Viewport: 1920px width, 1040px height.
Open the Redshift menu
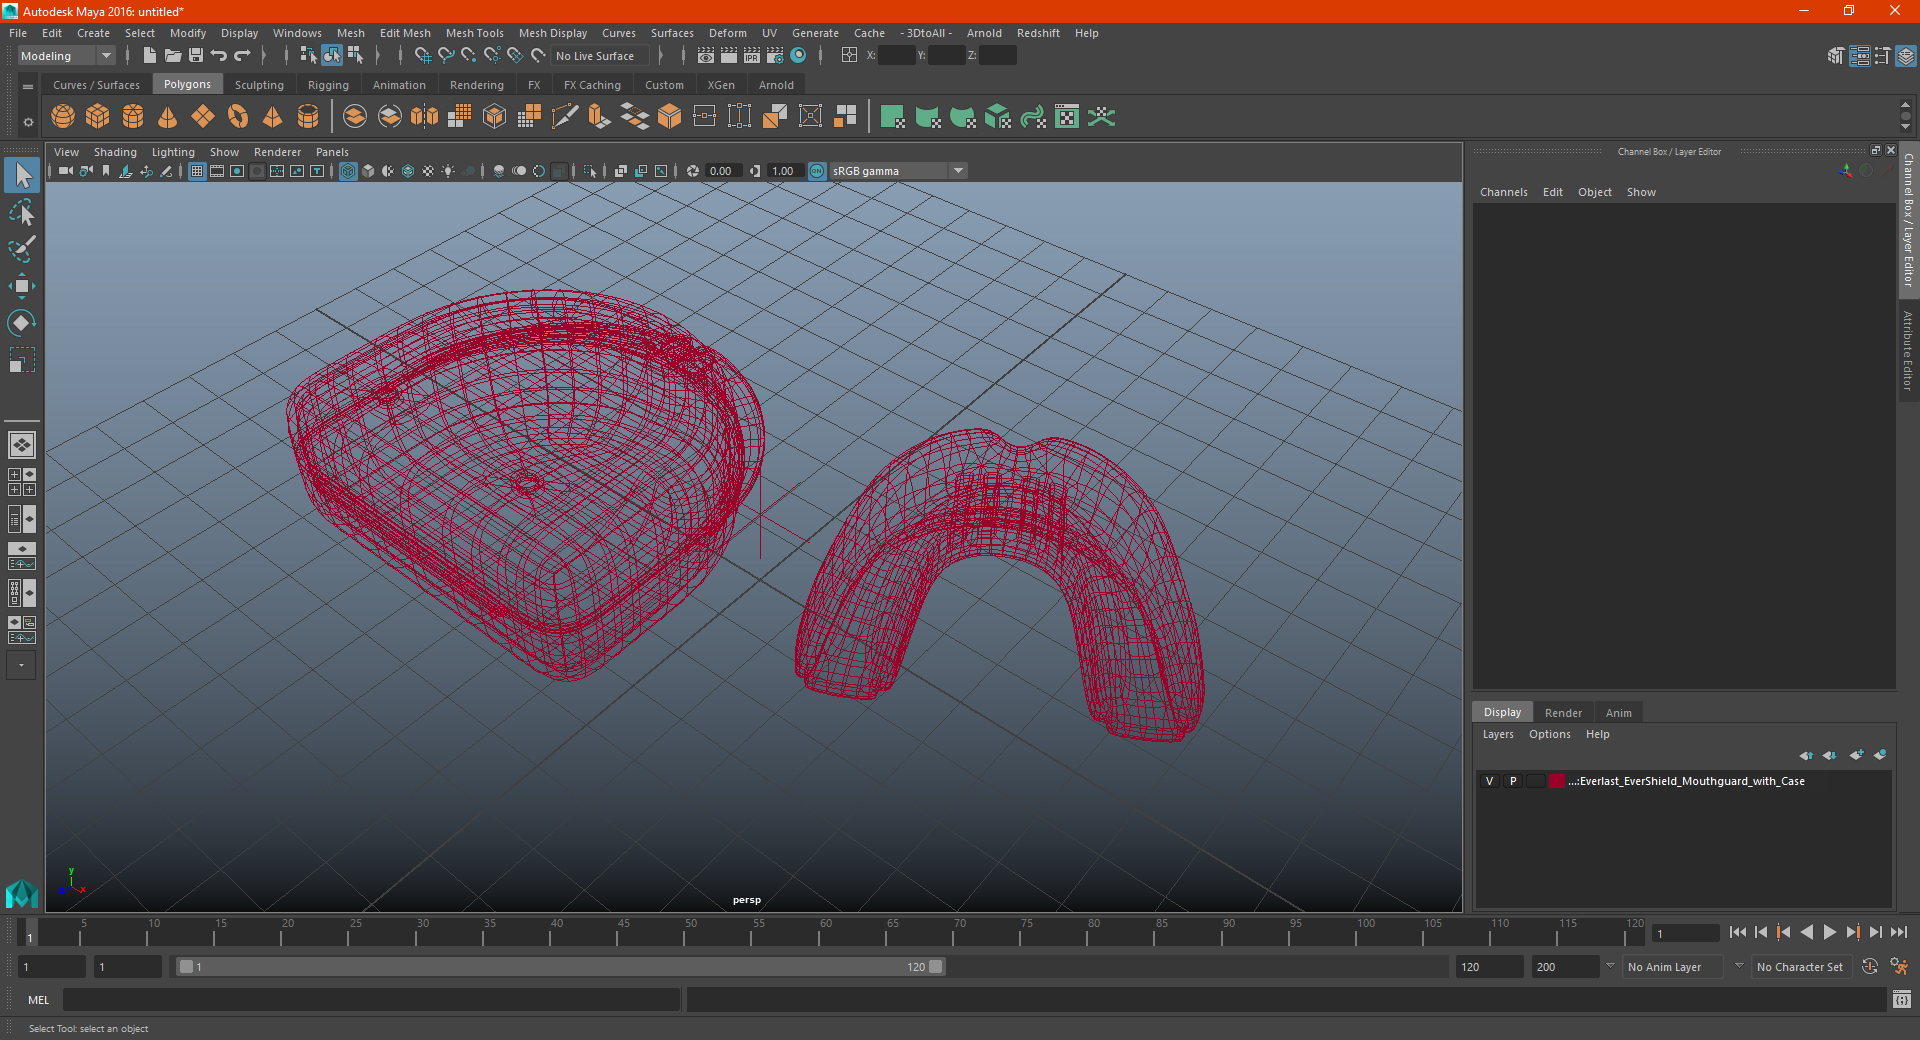[x=1038, y=33]
